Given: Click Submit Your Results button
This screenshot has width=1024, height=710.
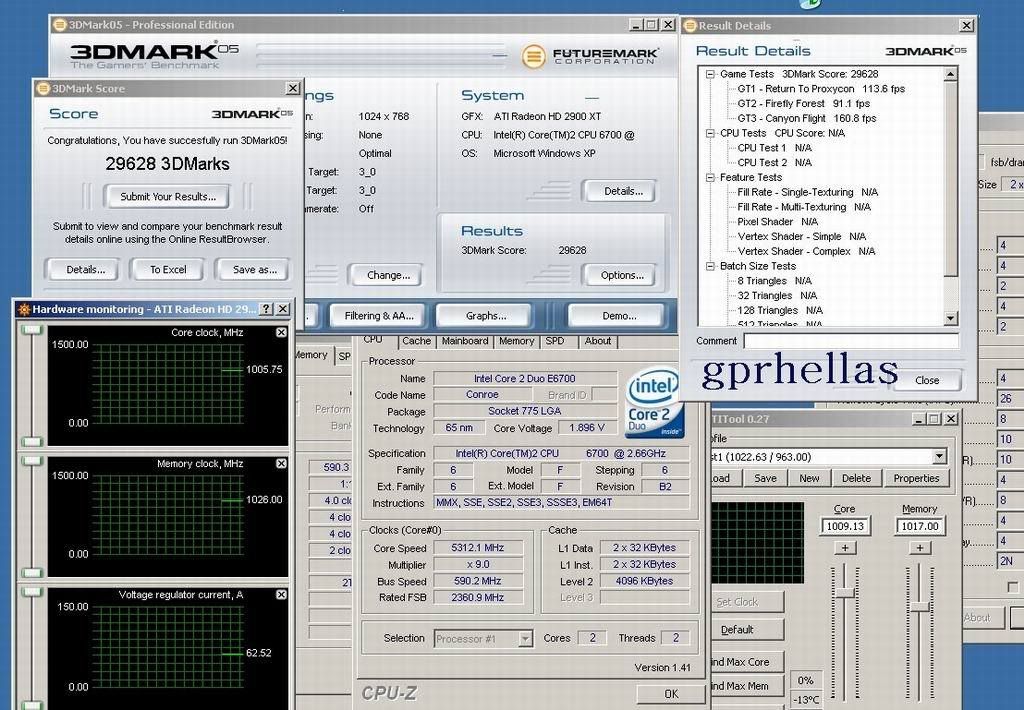Looking at the screenshot, I should 168,197.
